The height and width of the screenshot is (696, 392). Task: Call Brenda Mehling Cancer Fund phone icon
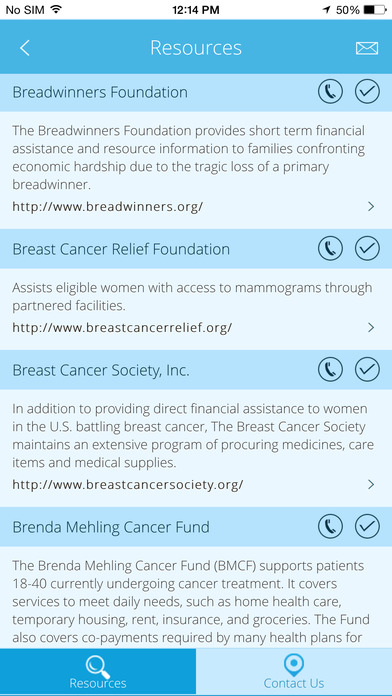click(x=330, y=526)
